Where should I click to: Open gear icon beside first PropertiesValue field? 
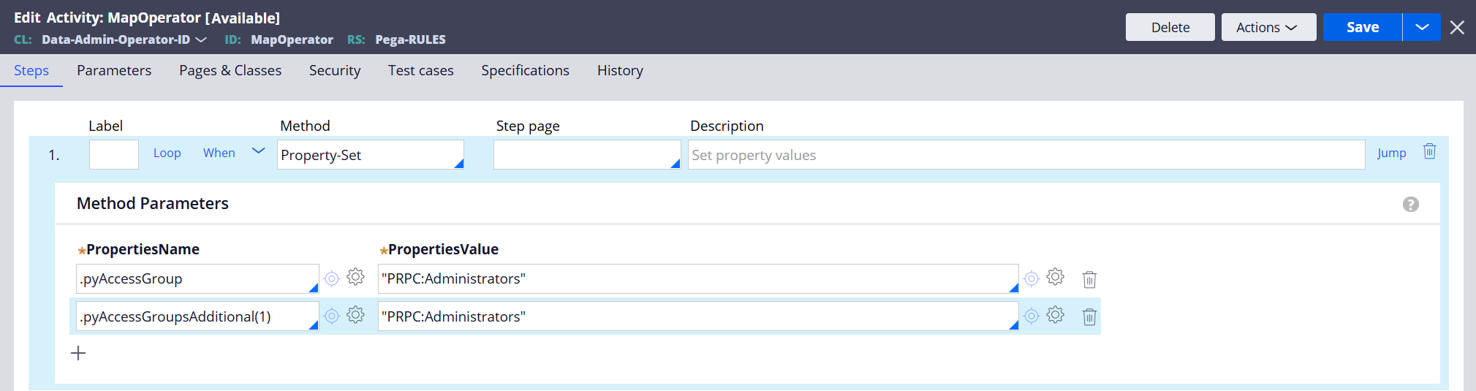click(1055, 278)
